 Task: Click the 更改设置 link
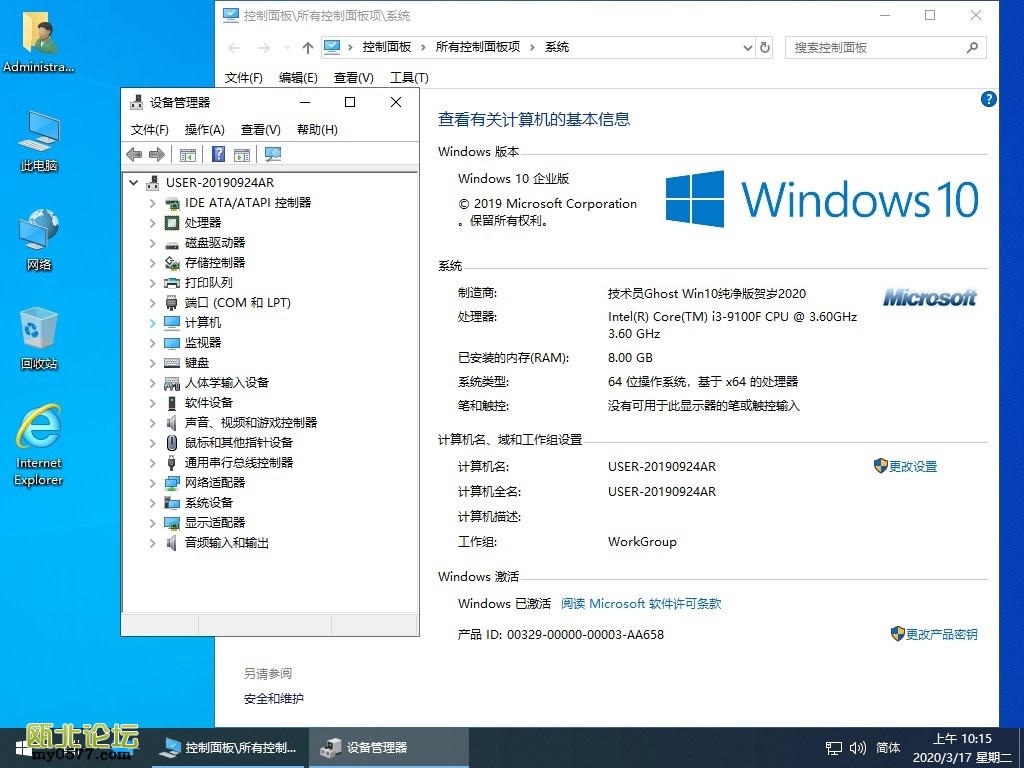[x=912, y=467]
